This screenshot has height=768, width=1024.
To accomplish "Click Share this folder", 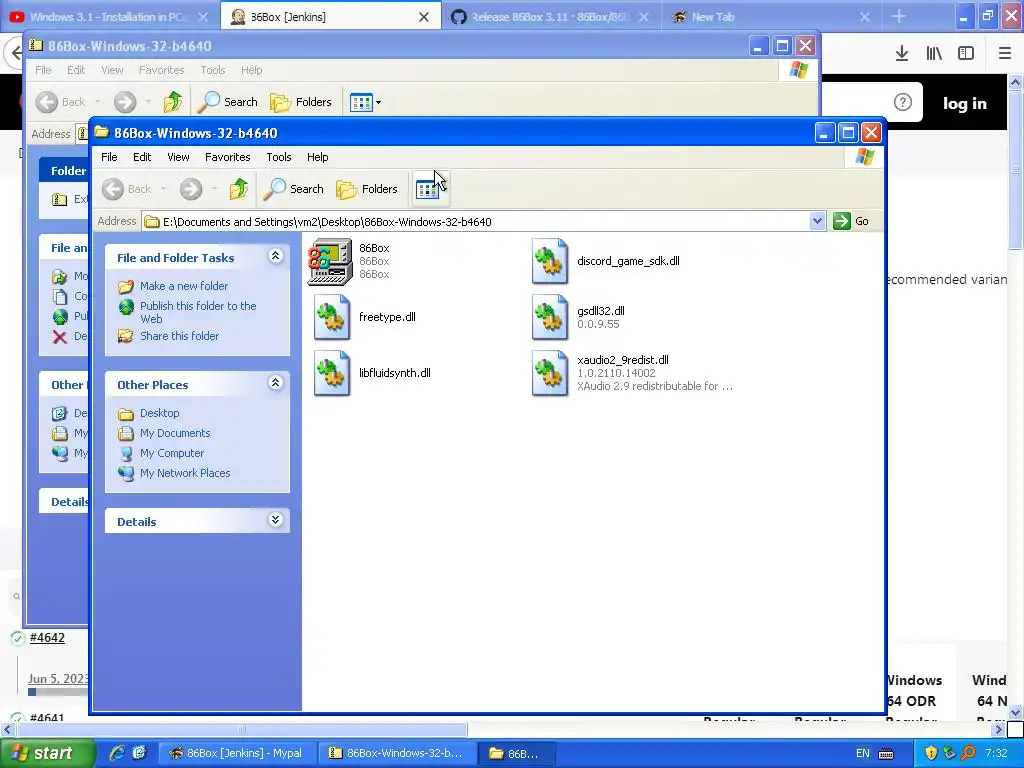I will click(180, 336).
